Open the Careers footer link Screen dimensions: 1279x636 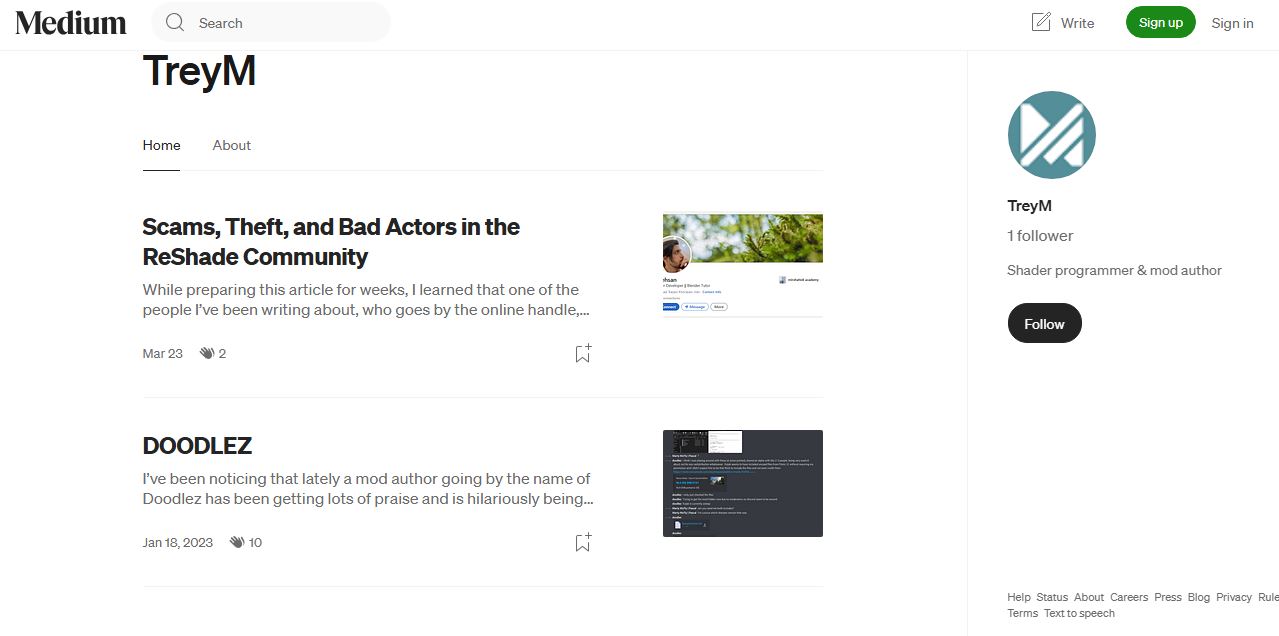pyautogui.click(x=1129, y=597)
